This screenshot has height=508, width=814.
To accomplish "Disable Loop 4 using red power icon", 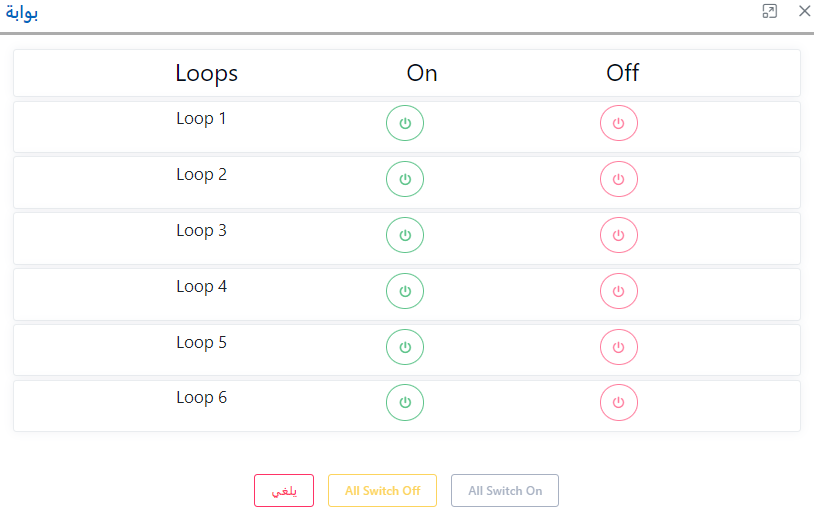I will [618, 291].
